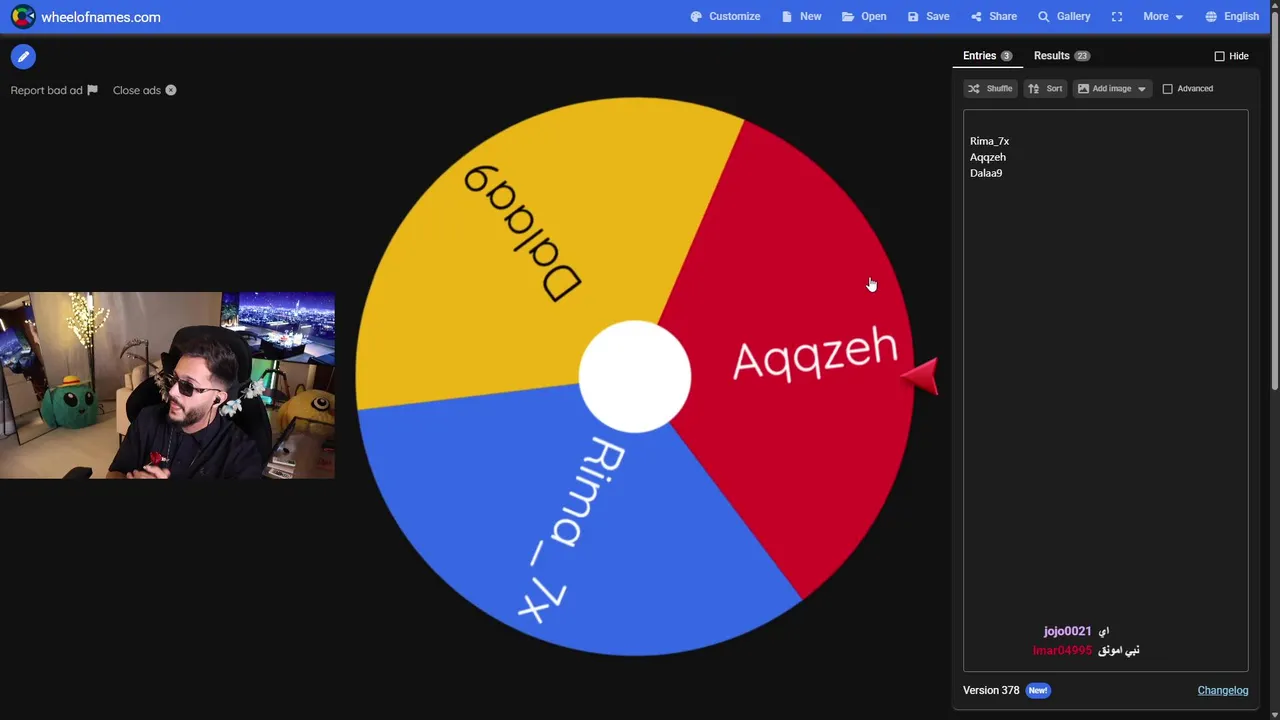Screen dimensions: 1280x720
Task: Shuffle the entries
Action: click(990, 89)
